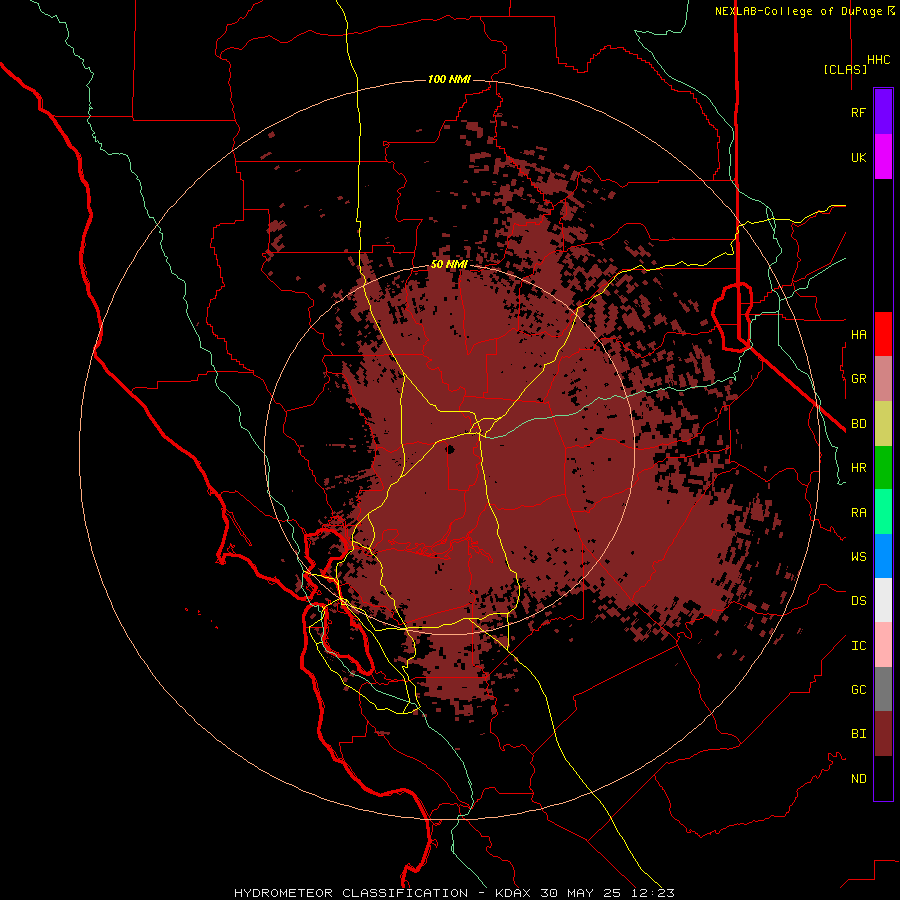Click the 'HR' legend label
This screenshot has width=900, height=900.
858,468
